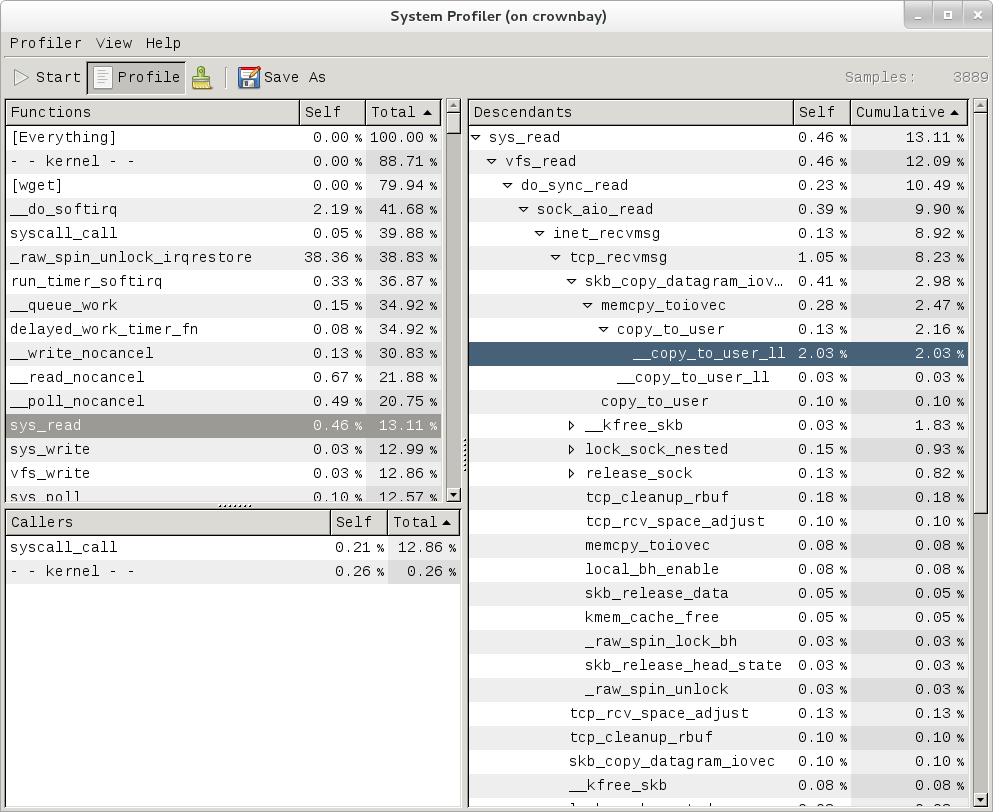
Task: Expand the __kfree_skb tree entry
Action: click(x=570, y=425)
